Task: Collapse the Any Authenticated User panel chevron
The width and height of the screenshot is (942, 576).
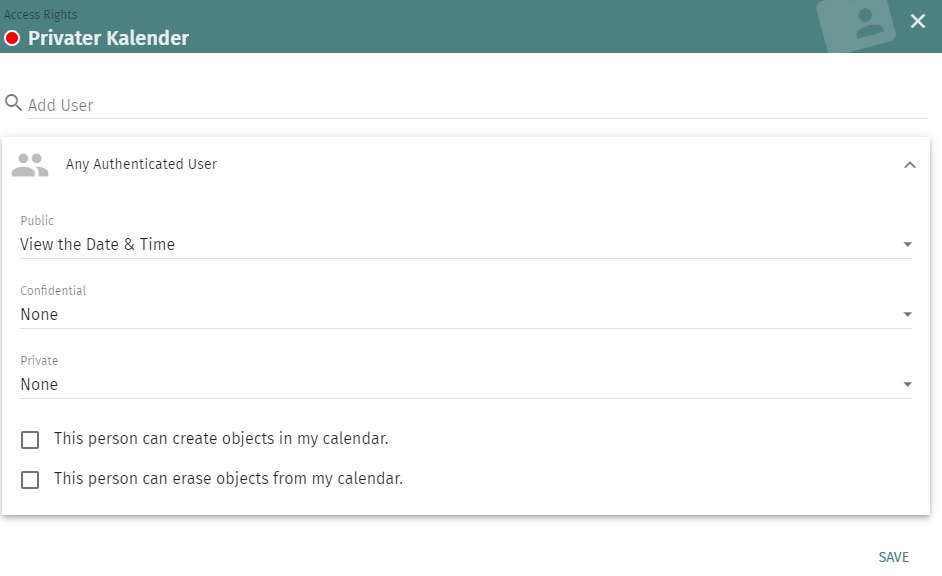Action: (x=909, y=165)
